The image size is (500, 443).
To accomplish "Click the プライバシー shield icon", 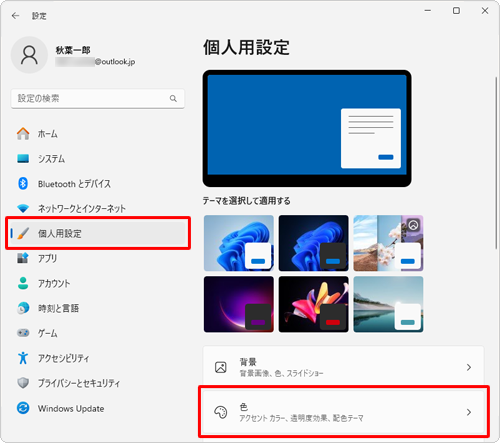I will click(x=23, y=383).
